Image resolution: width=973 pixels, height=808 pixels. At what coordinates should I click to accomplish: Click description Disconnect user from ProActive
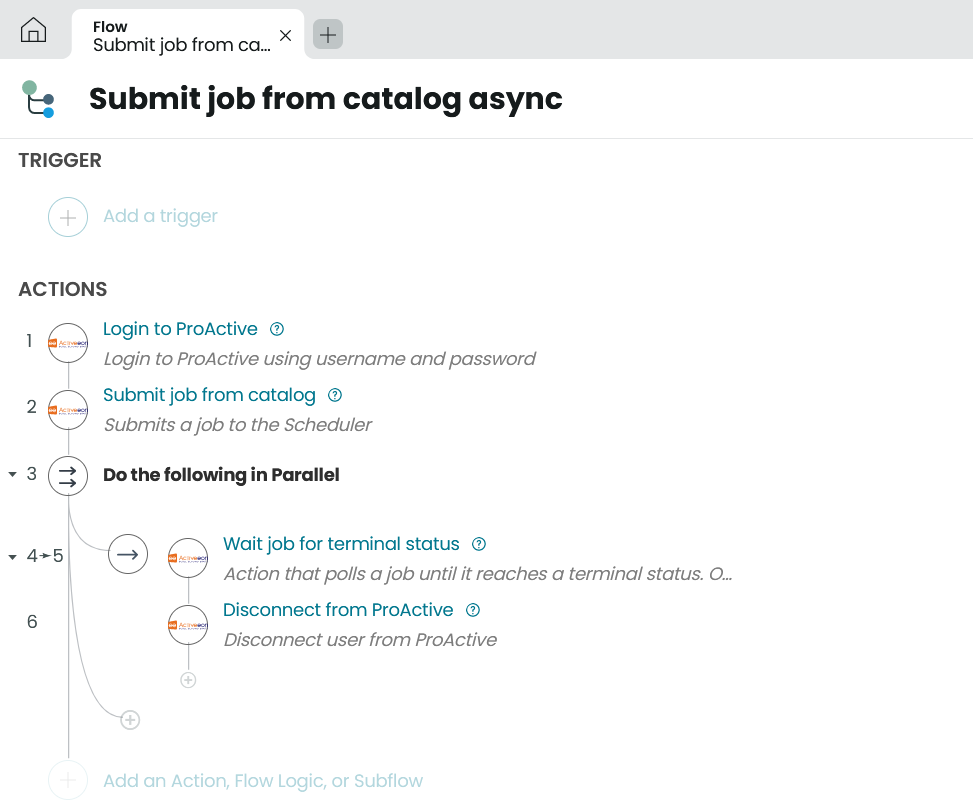click(360, 640)
